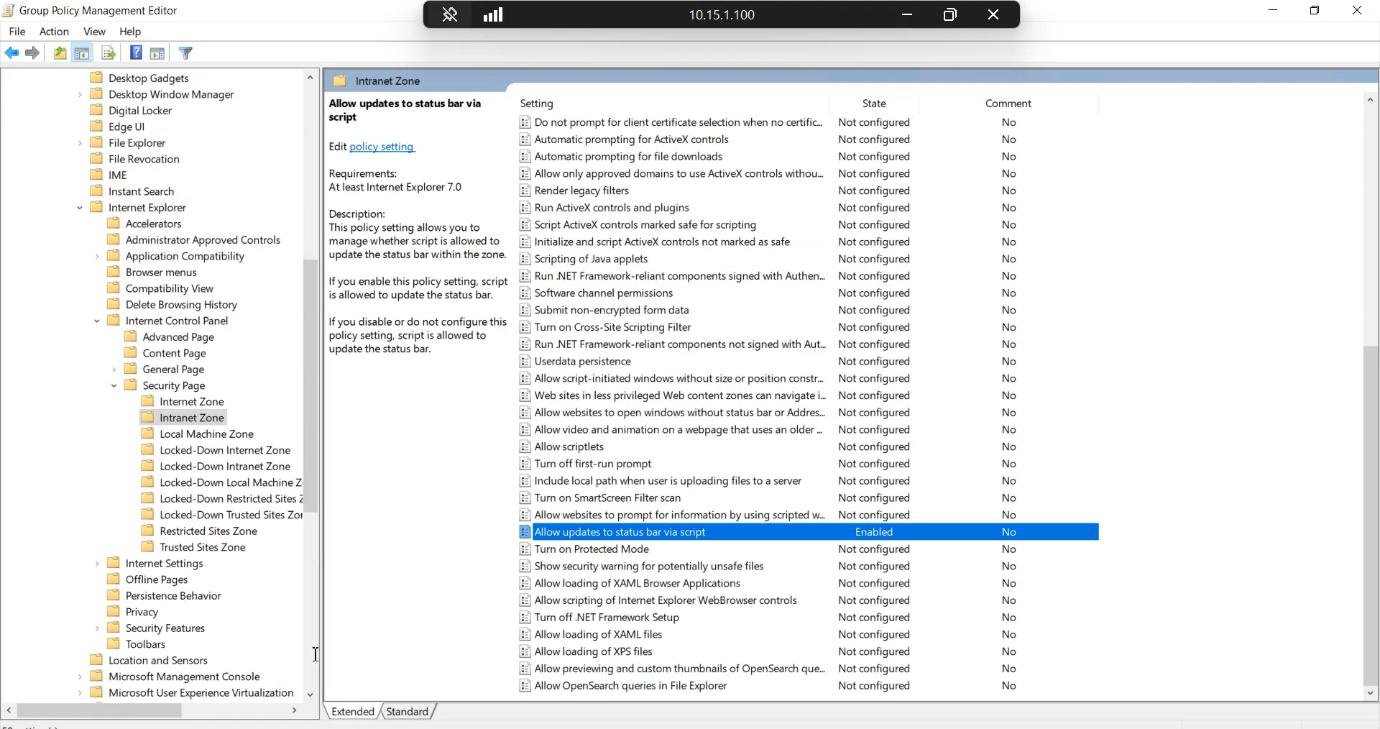The width and height of the screenshot is (1380, 729).
Task: Click folder icon beside Trusted Sites Zone
Action: [148, 547]
